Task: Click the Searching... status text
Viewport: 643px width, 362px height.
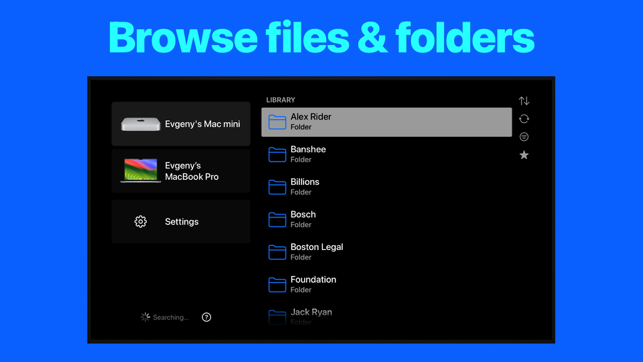Action: coord(170,317)
